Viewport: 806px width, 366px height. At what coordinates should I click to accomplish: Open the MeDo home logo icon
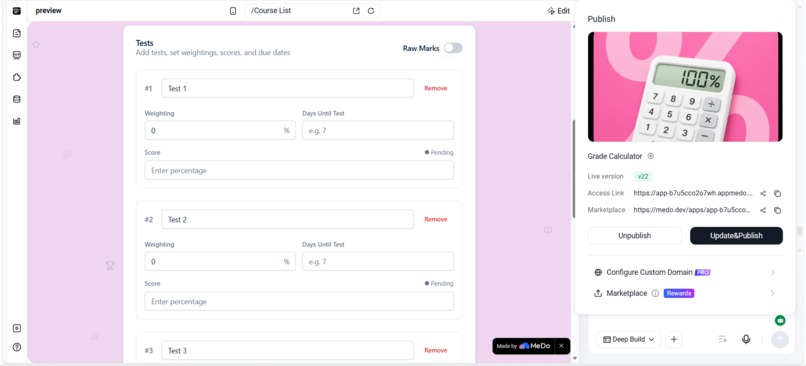[x=16, y=11]
